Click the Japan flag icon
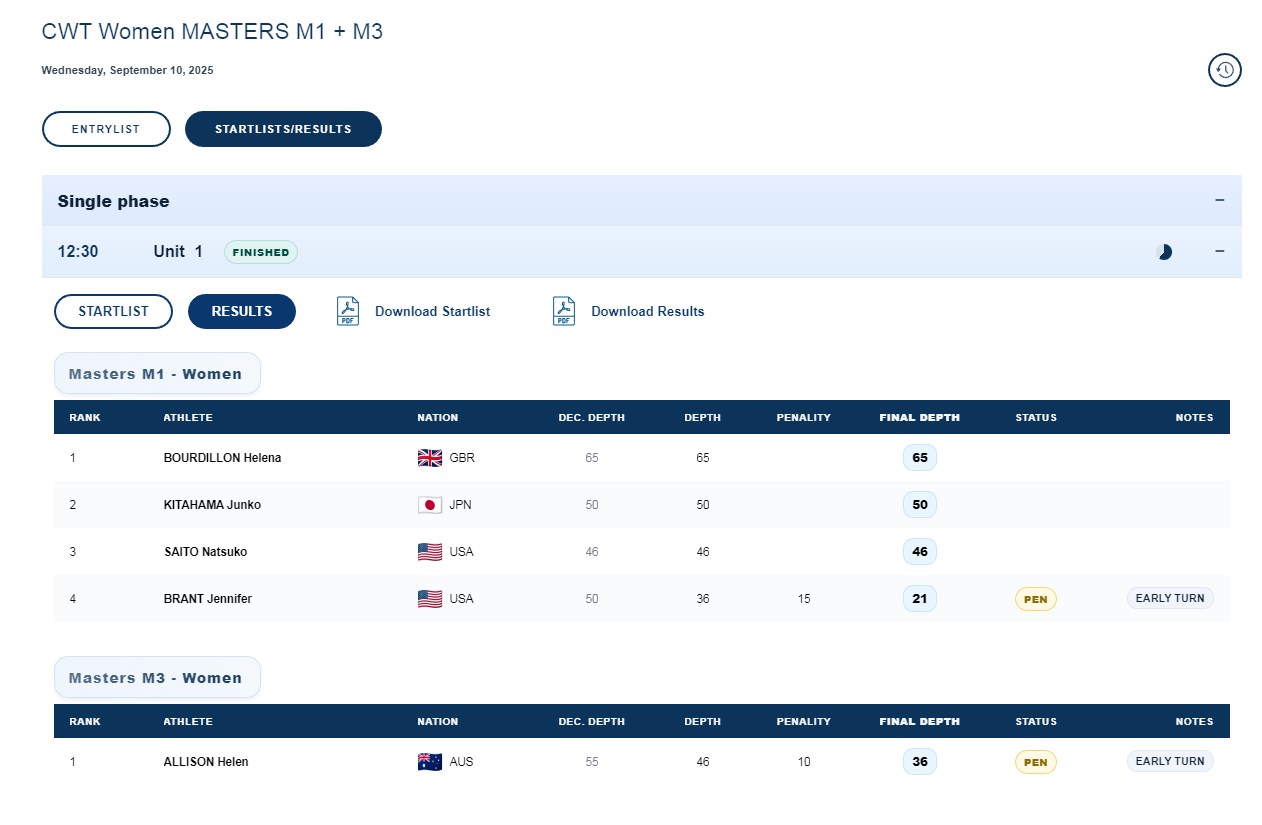Image resolution: width=1262 pixels, height=825 pixels. point(429,505)
